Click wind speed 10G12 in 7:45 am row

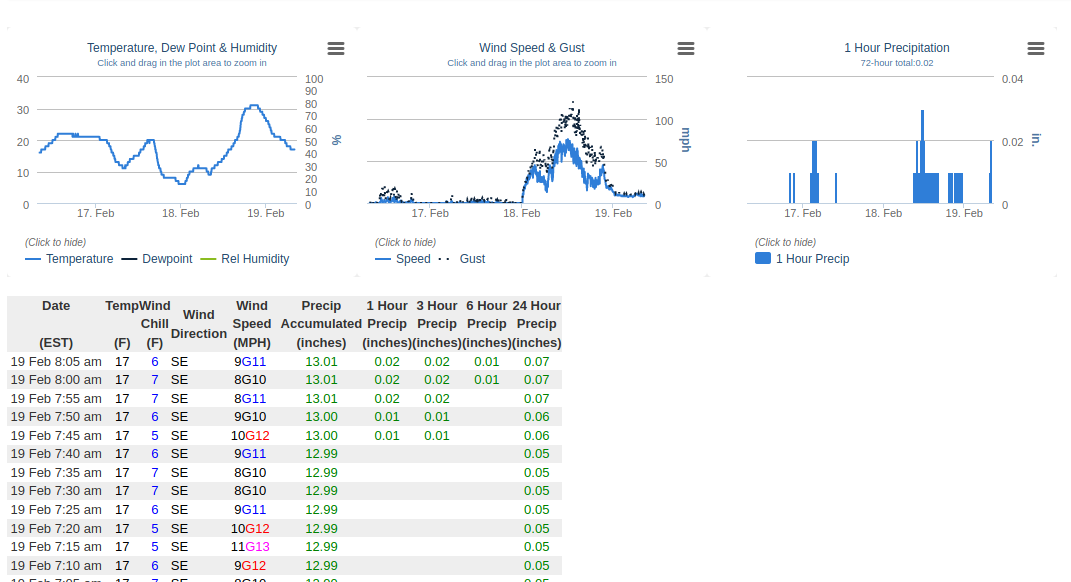click(x=250, y=436)
